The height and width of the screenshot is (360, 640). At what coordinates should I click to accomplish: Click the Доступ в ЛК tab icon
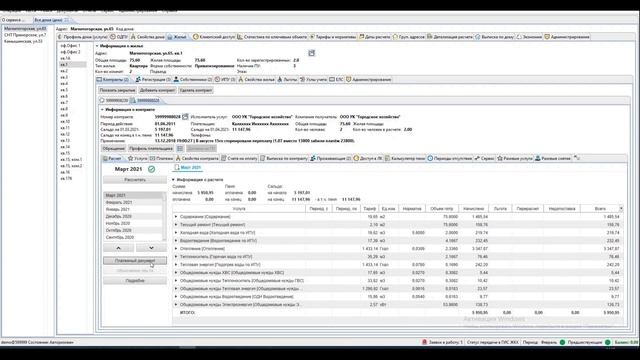point(356,158)
